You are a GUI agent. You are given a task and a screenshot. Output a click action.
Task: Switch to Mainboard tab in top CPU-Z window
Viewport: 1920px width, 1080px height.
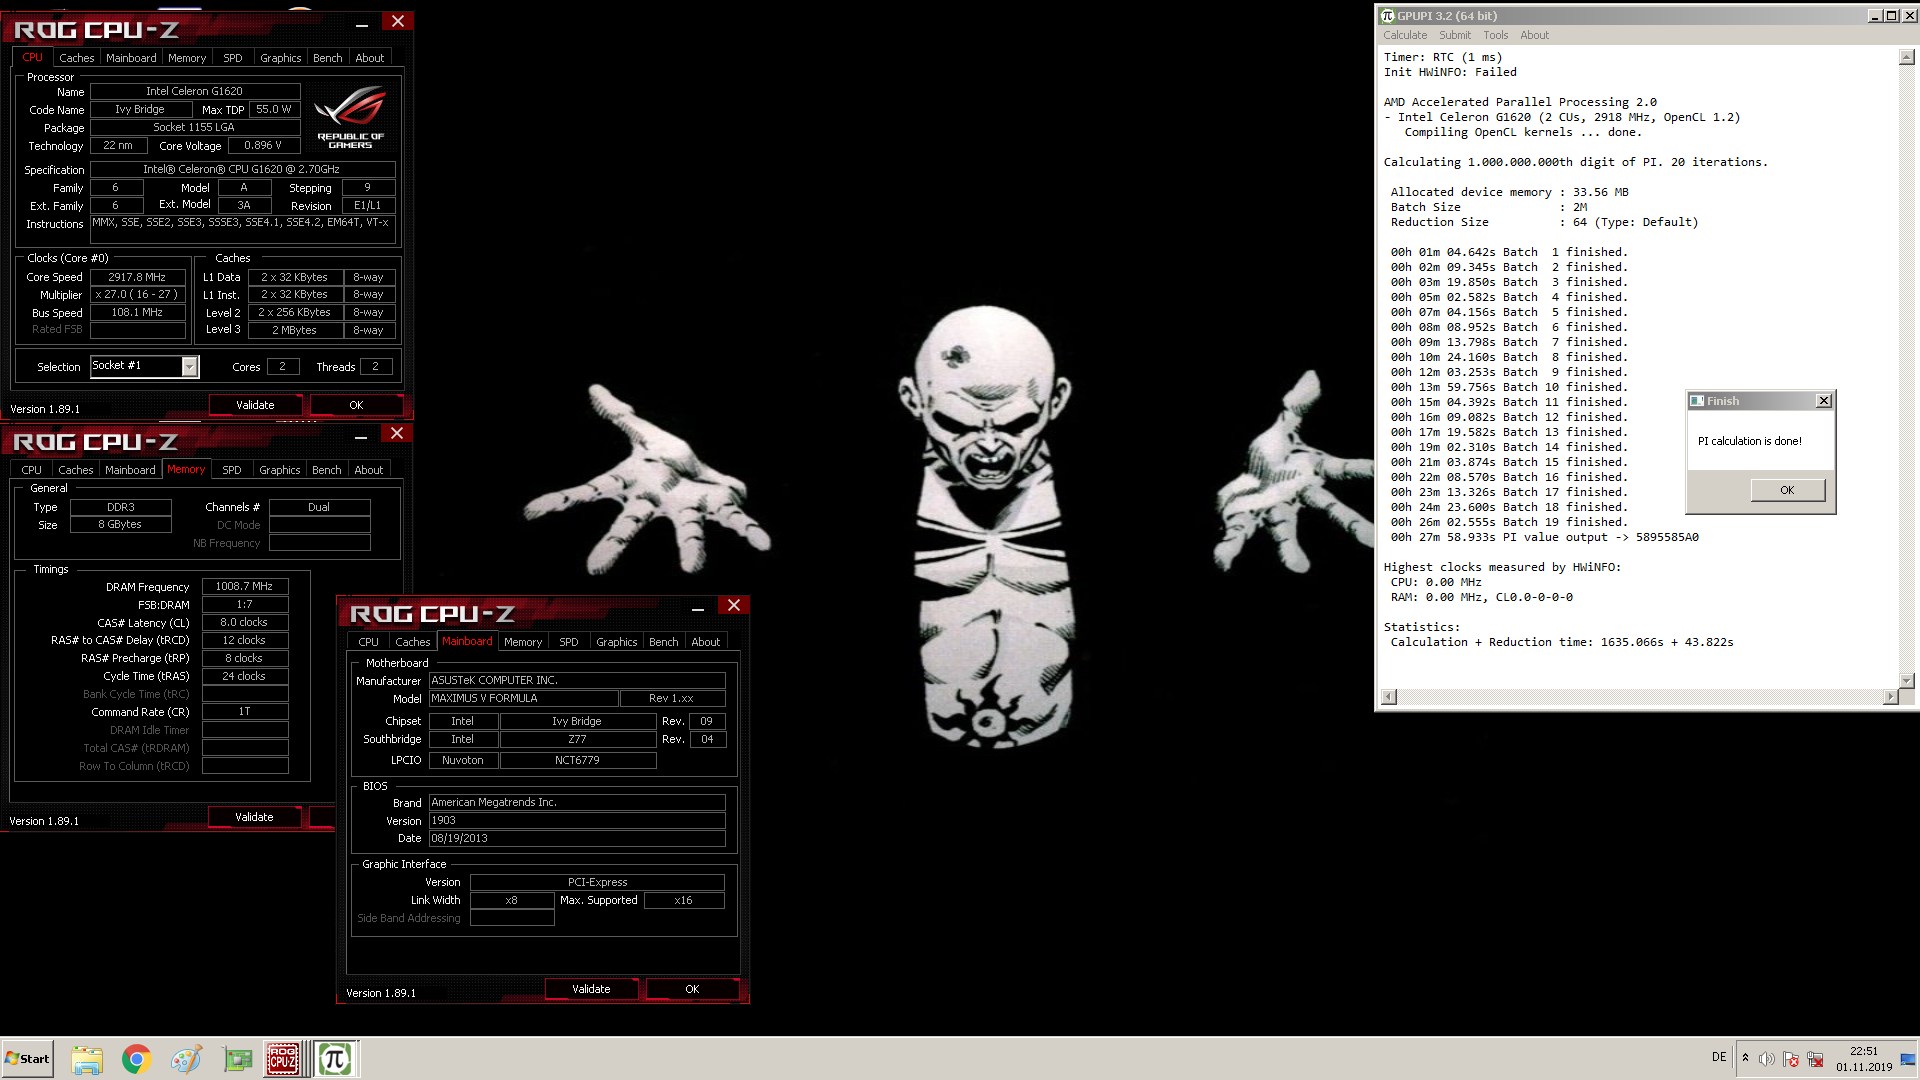[131, 58]
